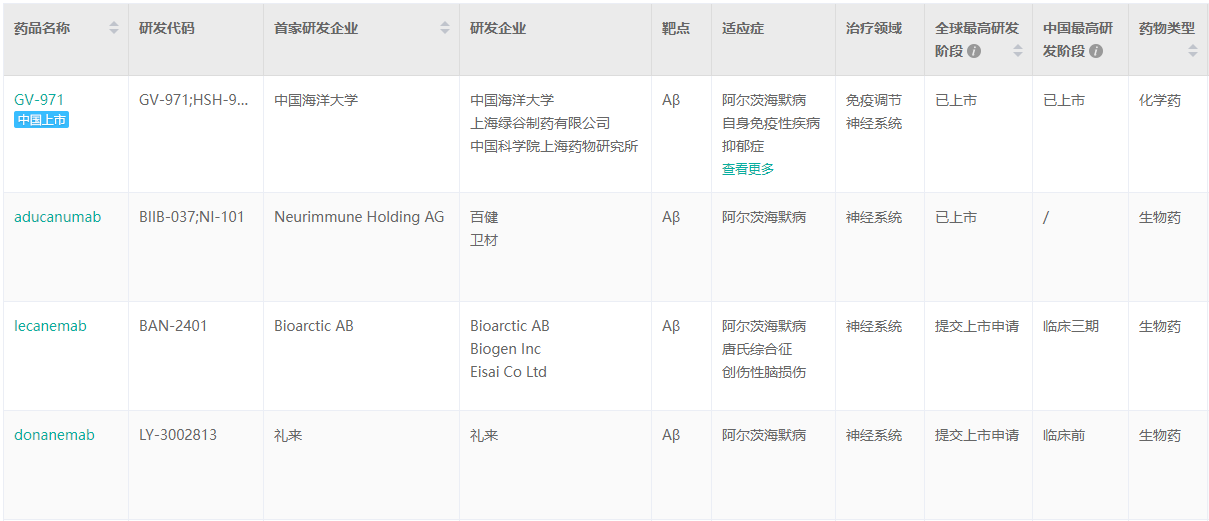Click Biogen Inc in lecanemab row

[505, 349]
